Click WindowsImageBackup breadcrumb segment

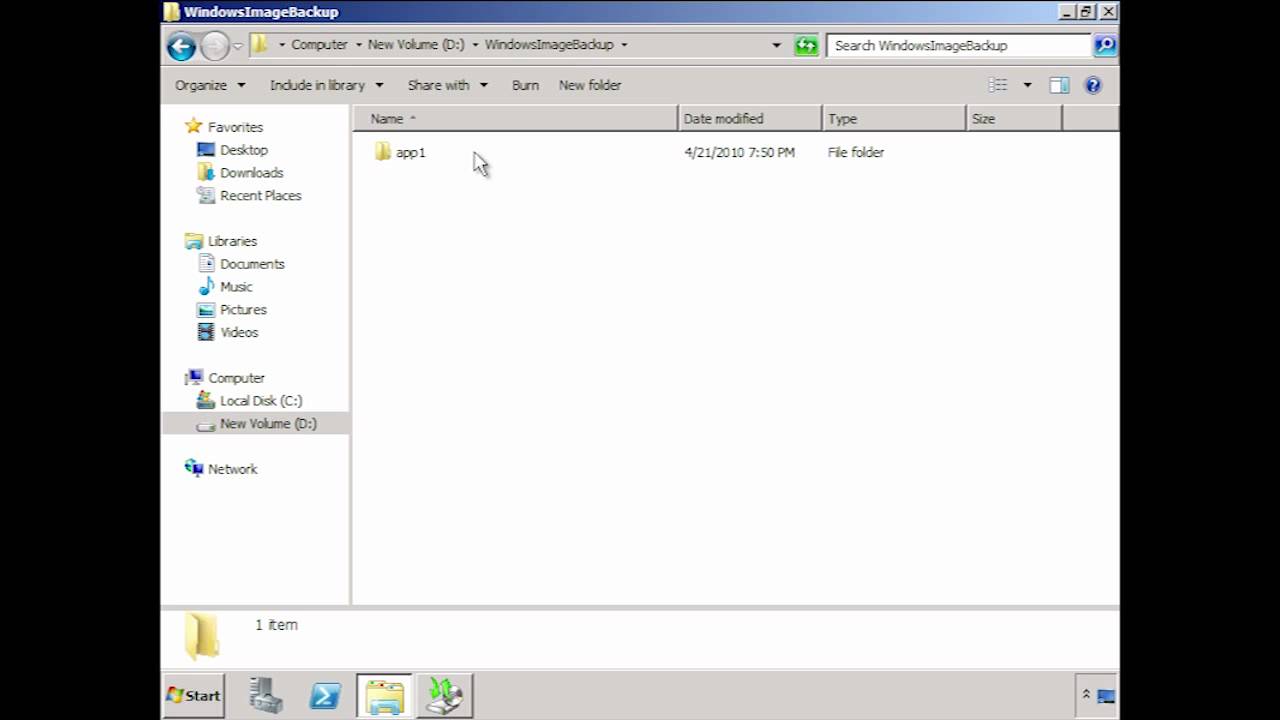click(x=549, y=45)
